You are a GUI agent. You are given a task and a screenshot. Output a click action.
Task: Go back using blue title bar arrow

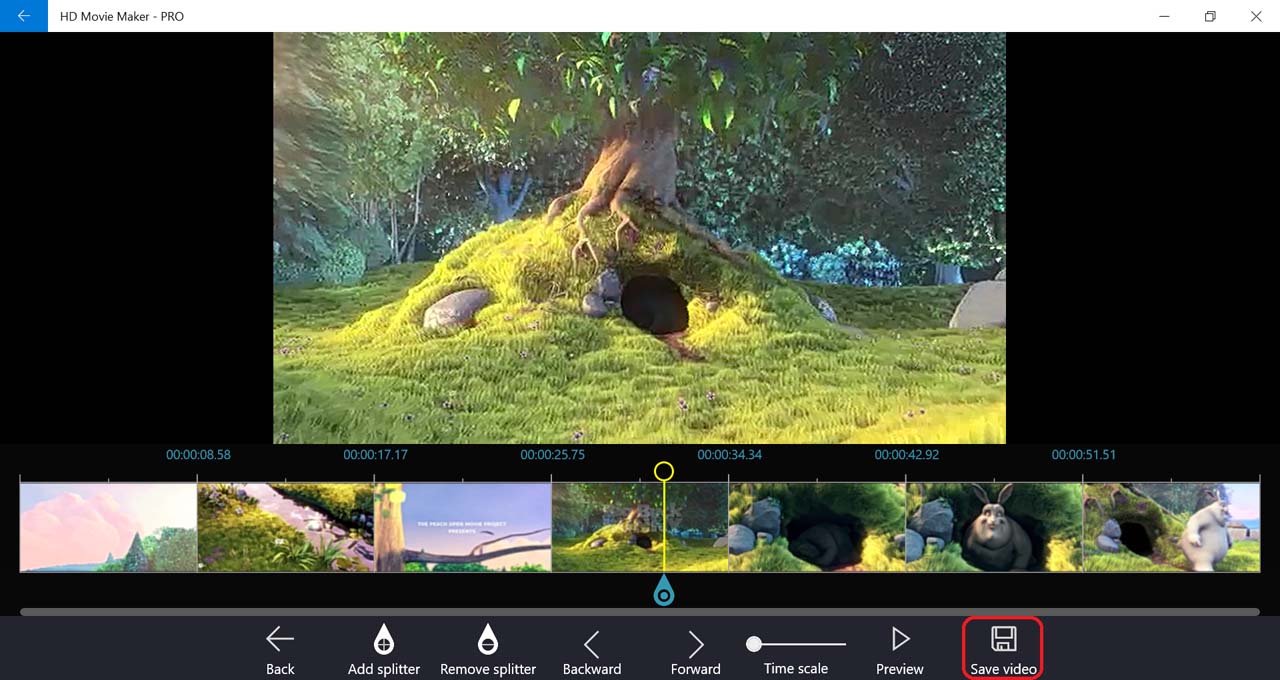24,16
